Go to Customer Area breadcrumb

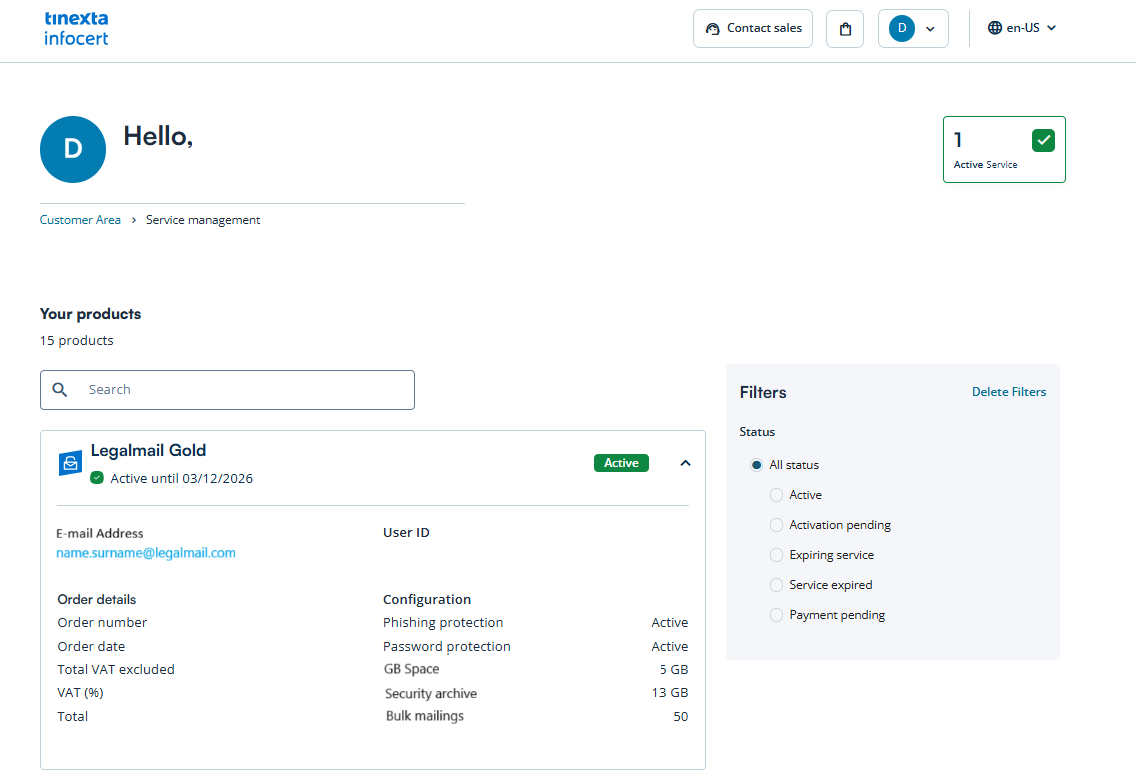(80, 220)
